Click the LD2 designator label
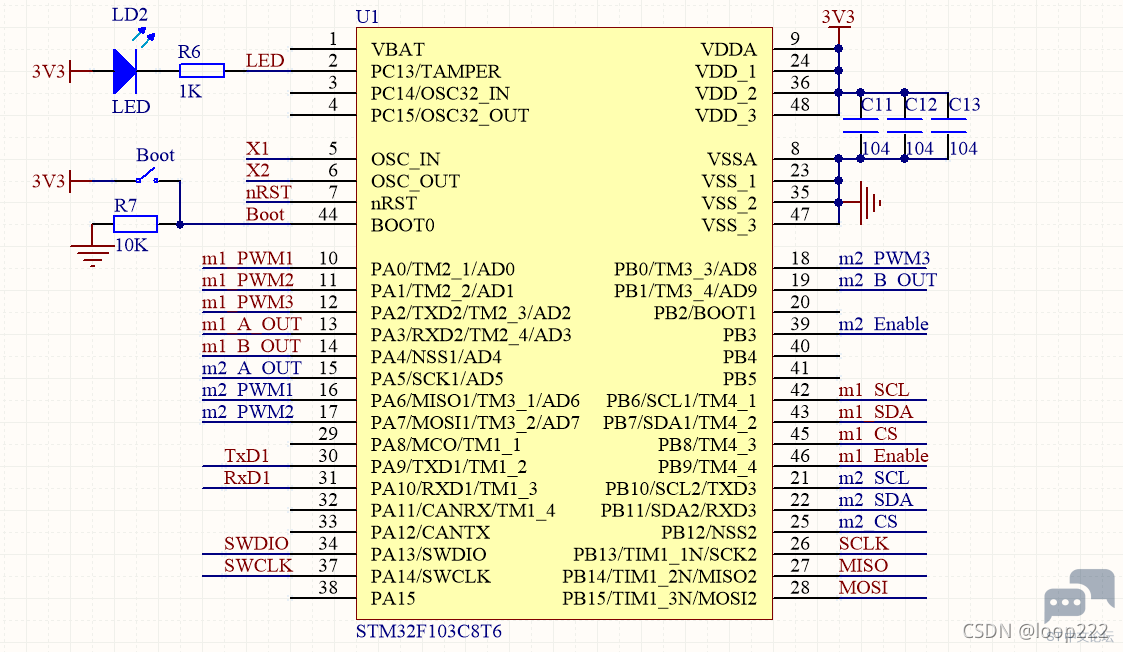 [130, 15]
